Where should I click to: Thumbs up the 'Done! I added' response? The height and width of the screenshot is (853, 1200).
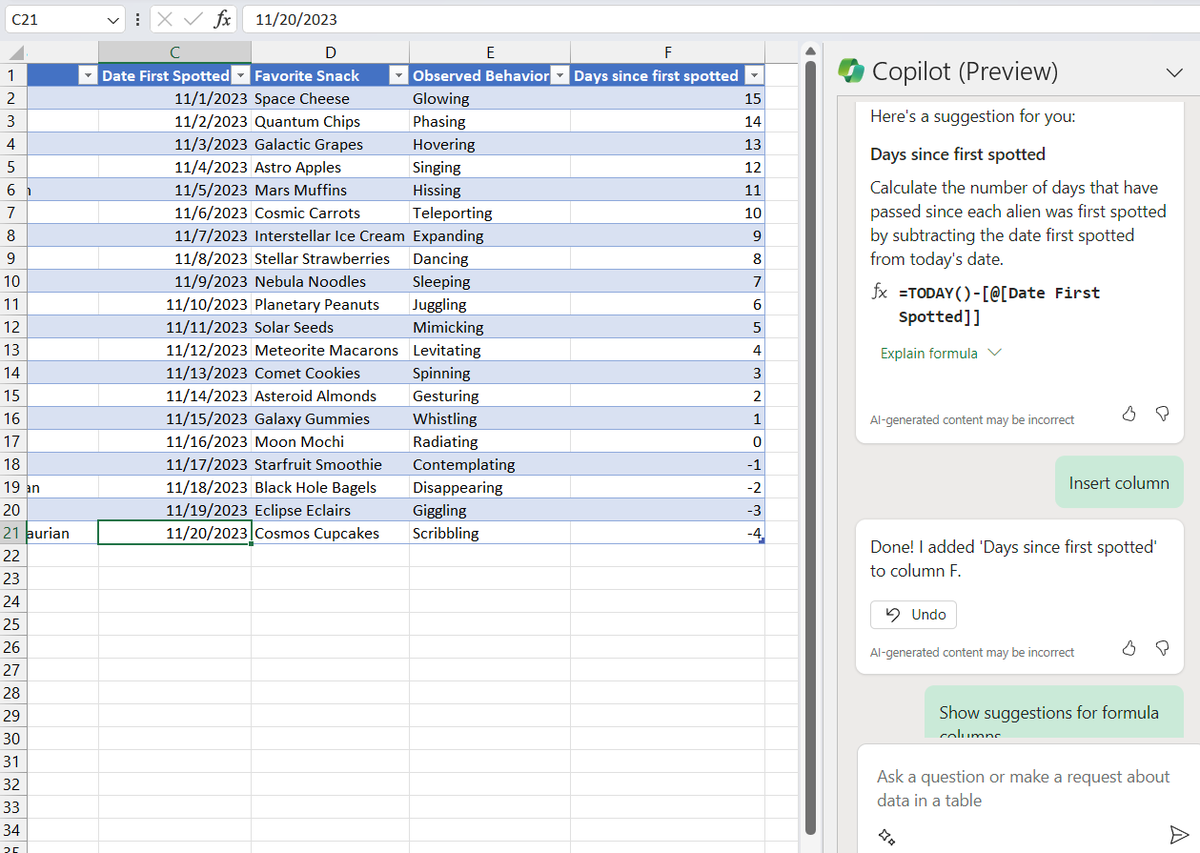point(1129,647)
